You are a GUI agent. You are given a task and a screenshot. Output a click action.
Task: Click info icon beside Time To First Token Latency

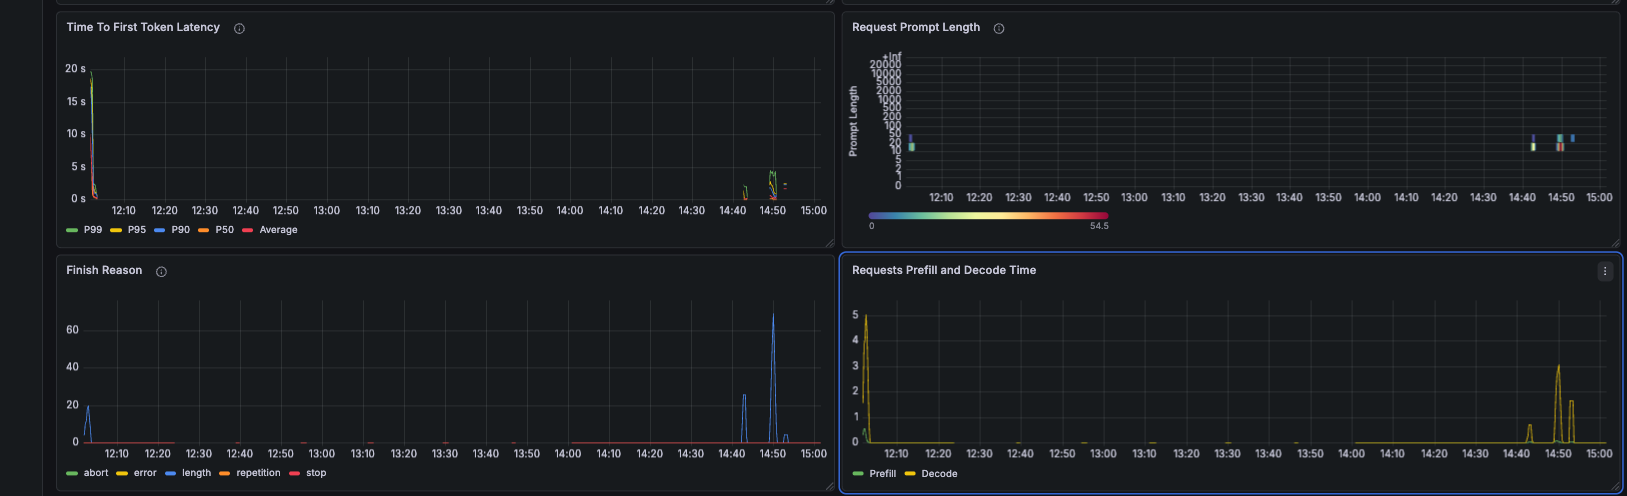click(239, 28)
